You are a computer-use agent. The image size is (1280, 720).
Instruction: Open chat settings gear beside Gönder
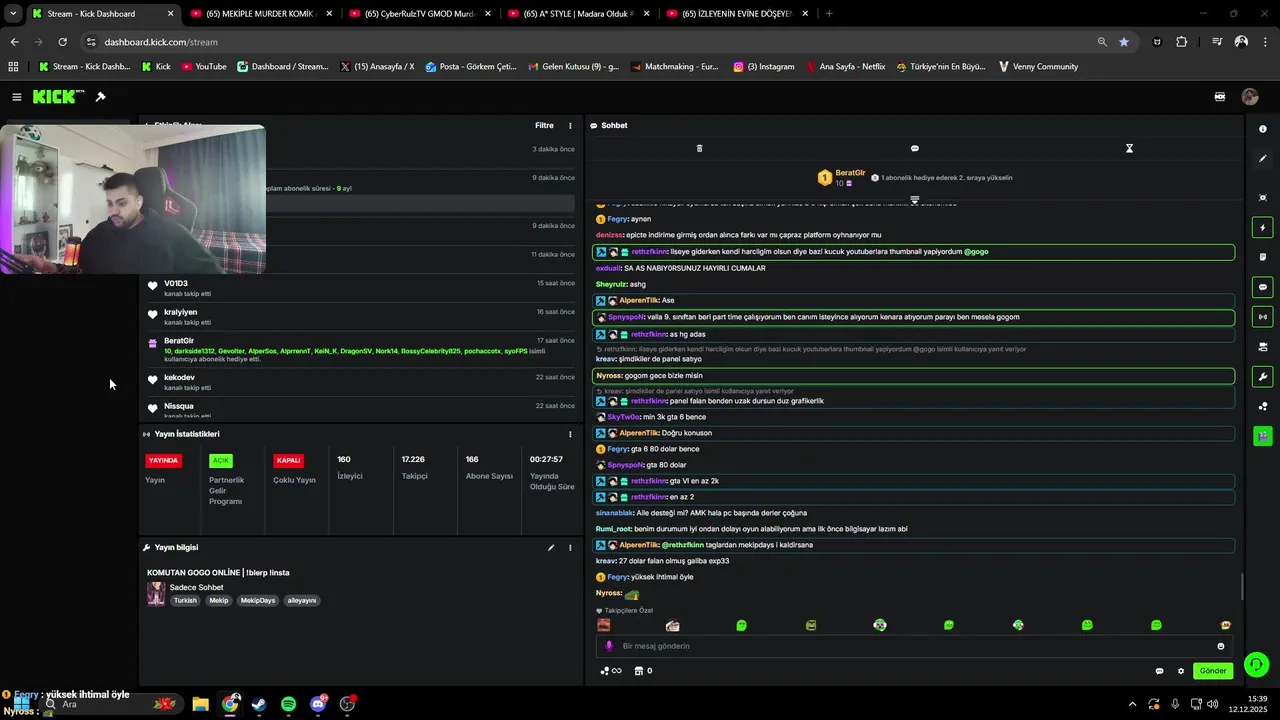pos(1180,671)
